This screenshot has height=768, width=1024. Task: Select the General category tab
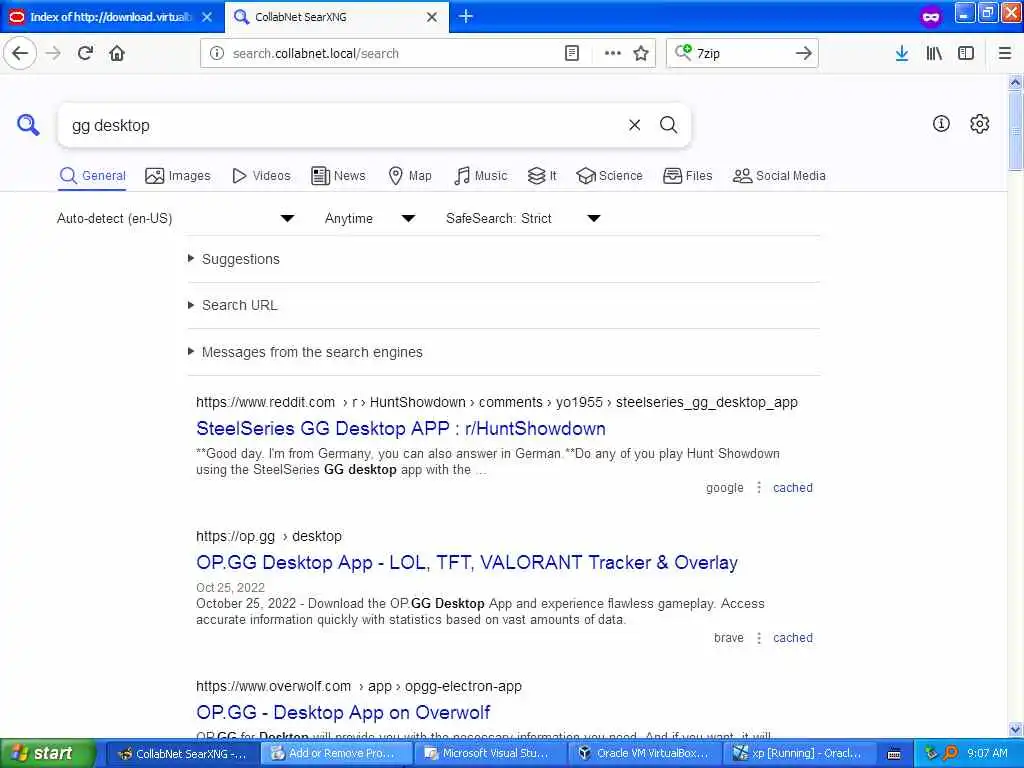point(92,176)
